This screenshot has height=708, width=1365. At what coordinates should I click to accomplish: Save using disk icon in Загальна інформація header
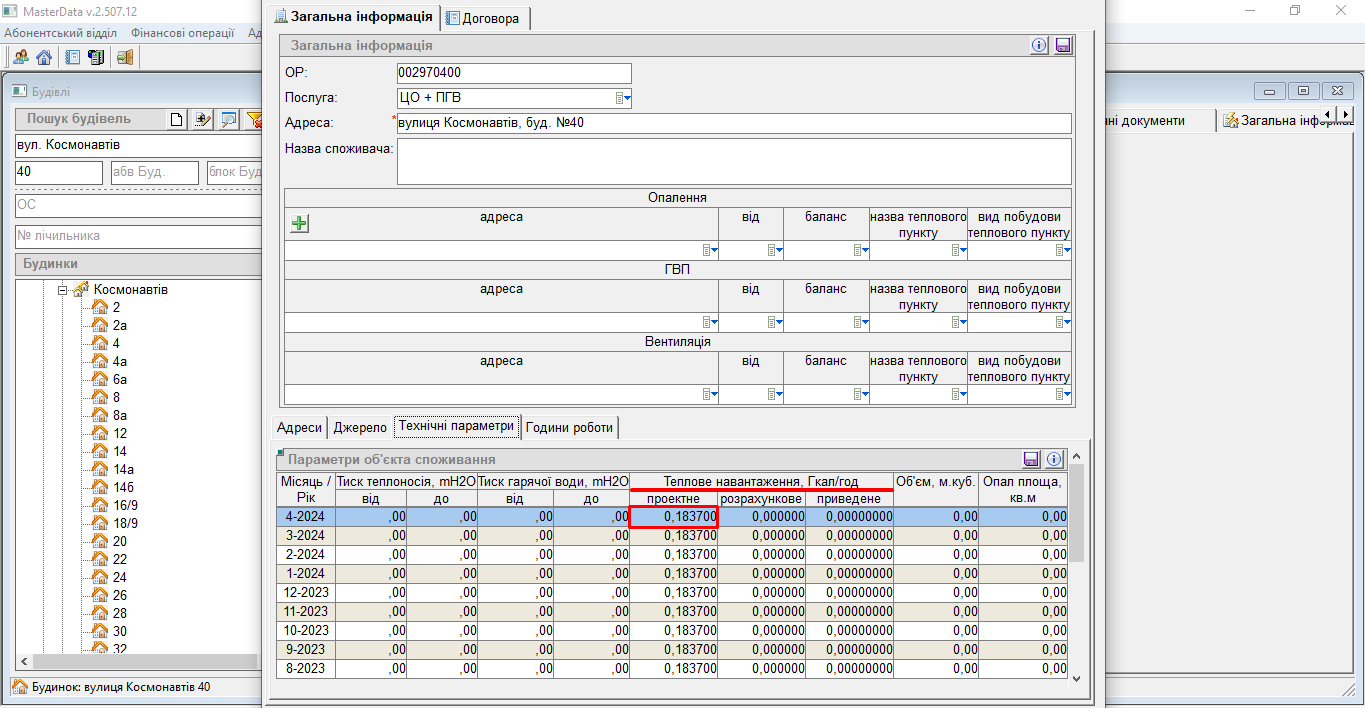coord(1063,46)
